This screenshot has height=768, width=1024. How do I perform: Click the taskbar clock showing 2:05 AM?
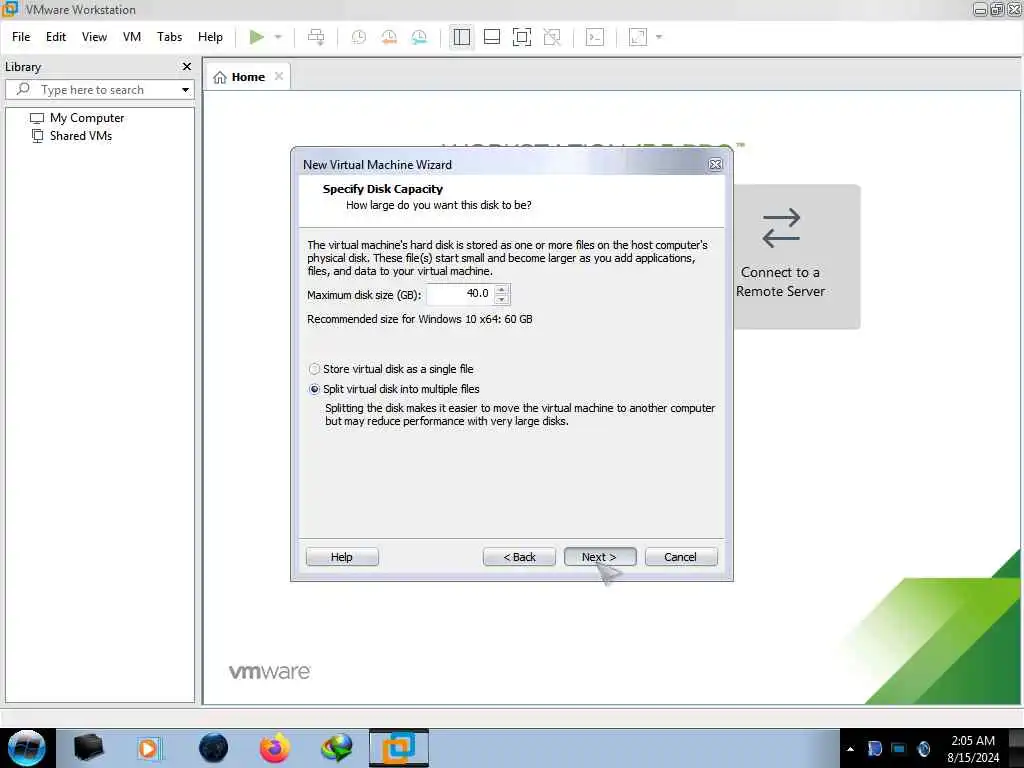(x=973, y=749)
